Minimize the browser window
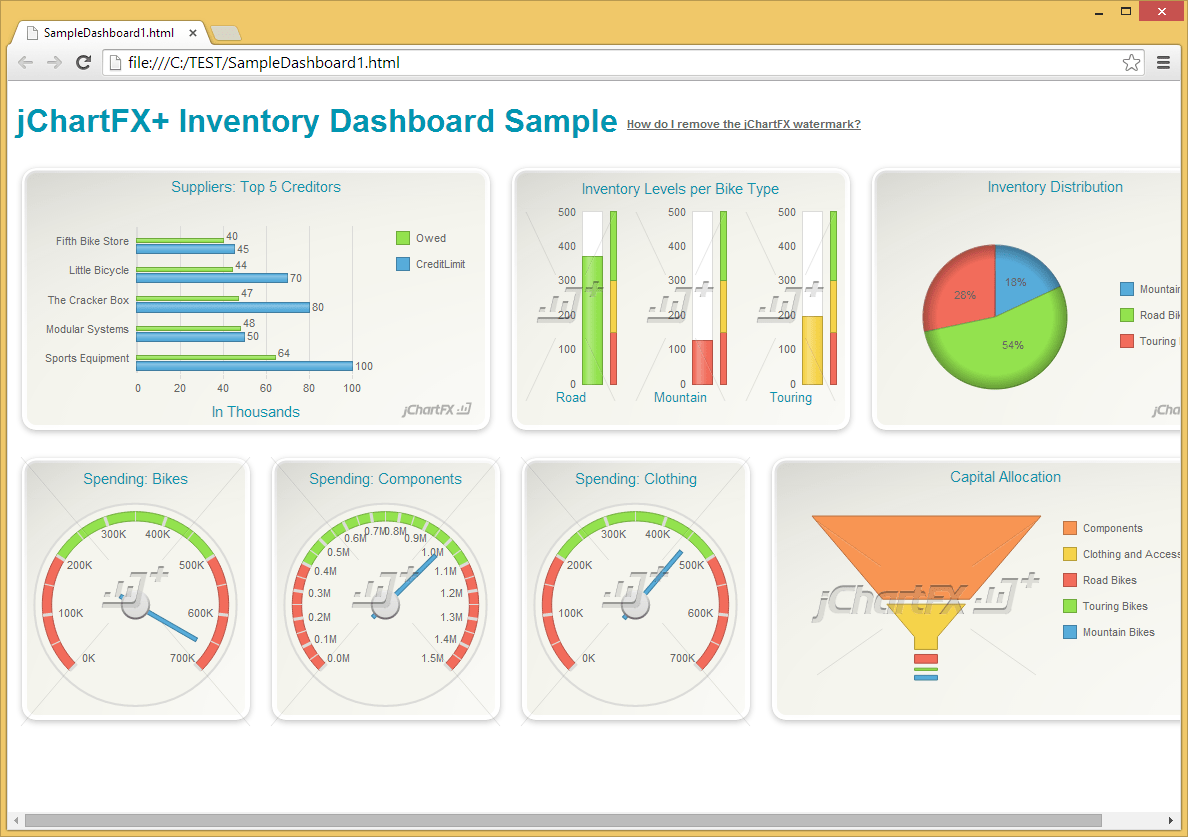The width and height of the screenshot is (1188, 837). coord(1099,12)
